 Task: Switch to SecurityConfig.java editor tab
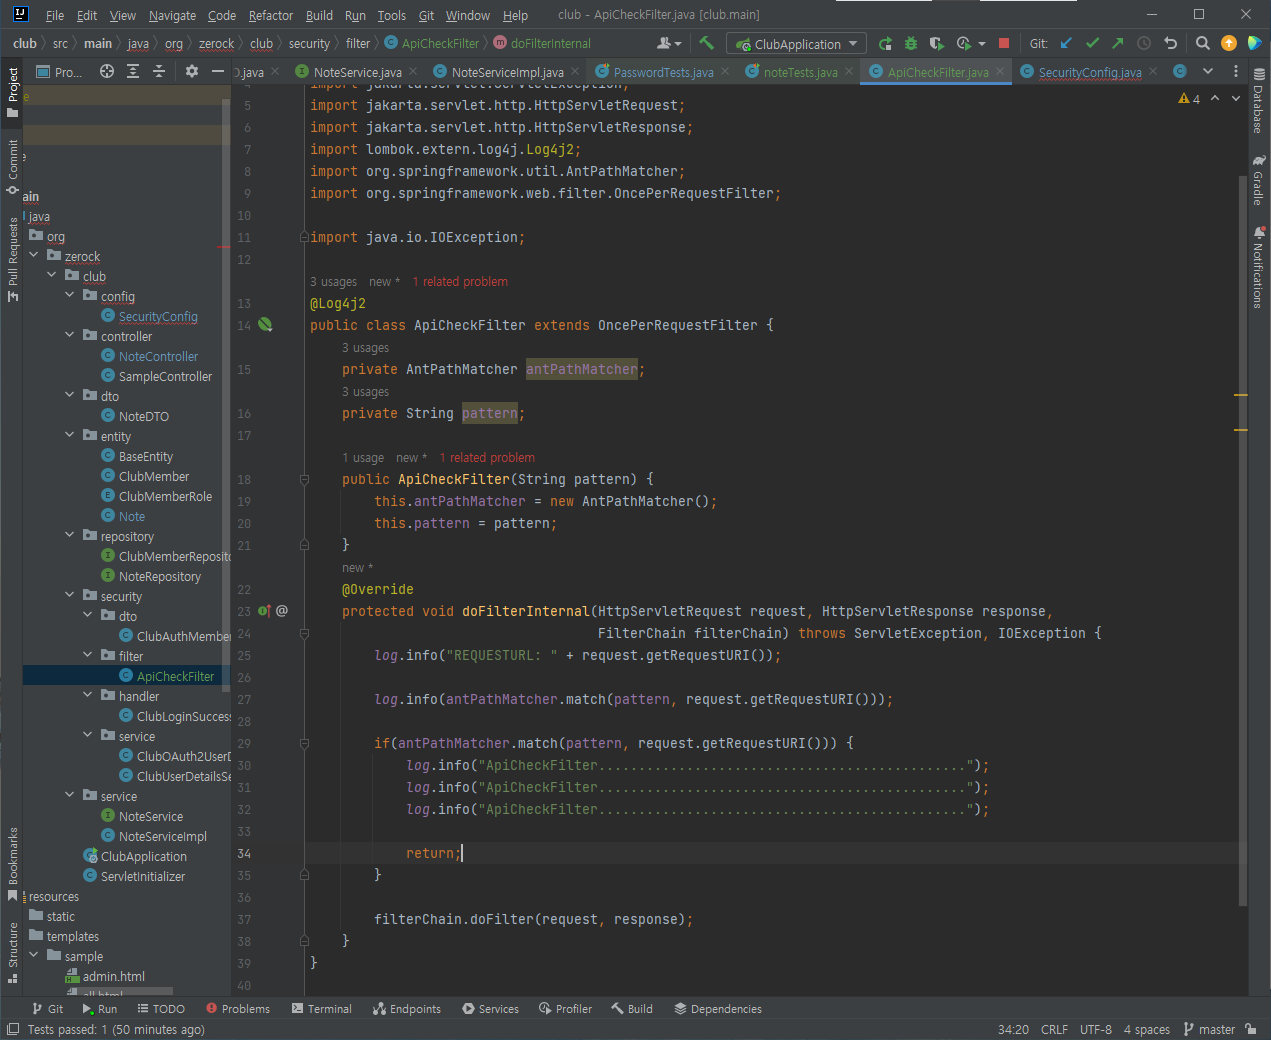(x=1090, y=72)
